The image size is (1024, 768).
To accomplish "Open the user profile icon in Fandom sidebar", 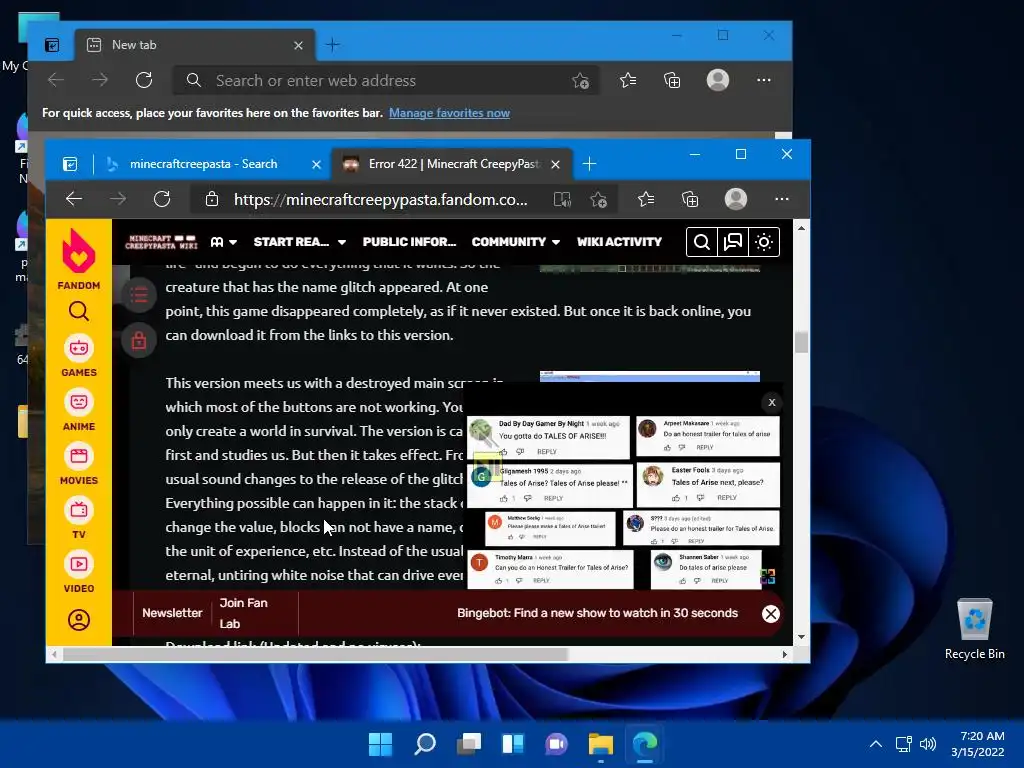I will (79, 620).
